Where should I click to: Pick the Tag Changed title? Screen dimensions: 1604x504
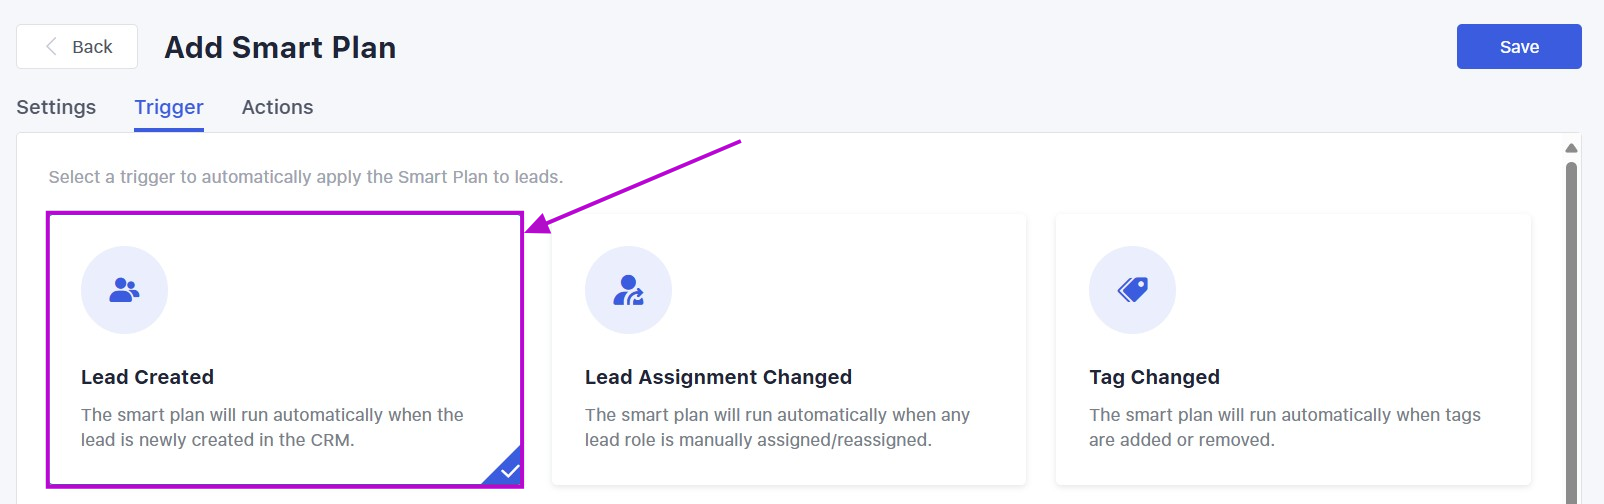pos(1154,377)
